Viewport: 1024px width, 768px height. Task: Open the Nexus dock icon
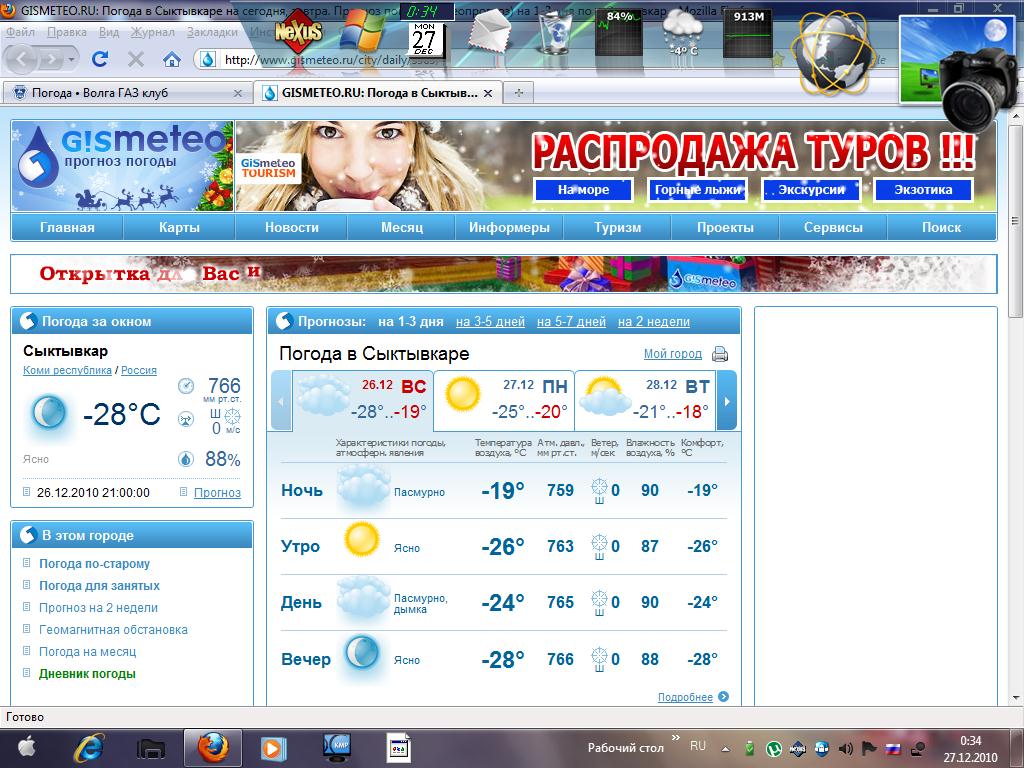[298, 31]
